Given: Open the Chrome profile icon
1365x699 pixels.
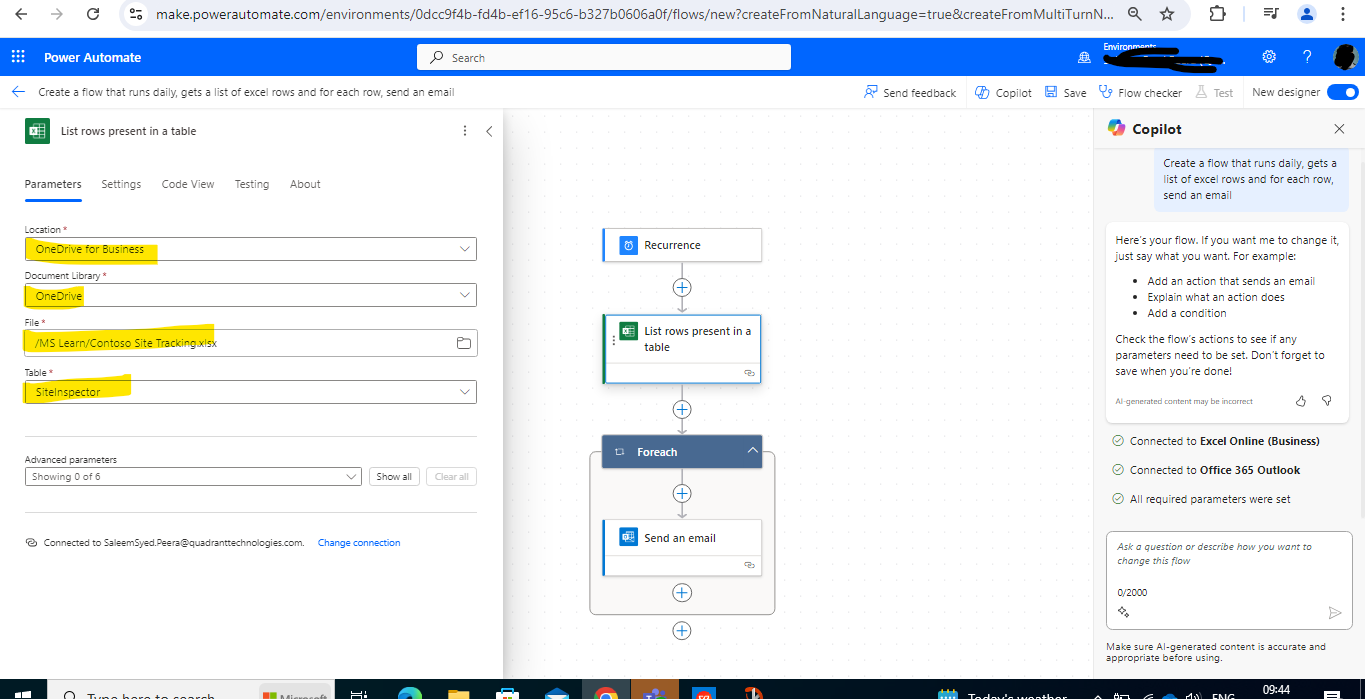Looking at the screenshot, I should click(1307, 14).
